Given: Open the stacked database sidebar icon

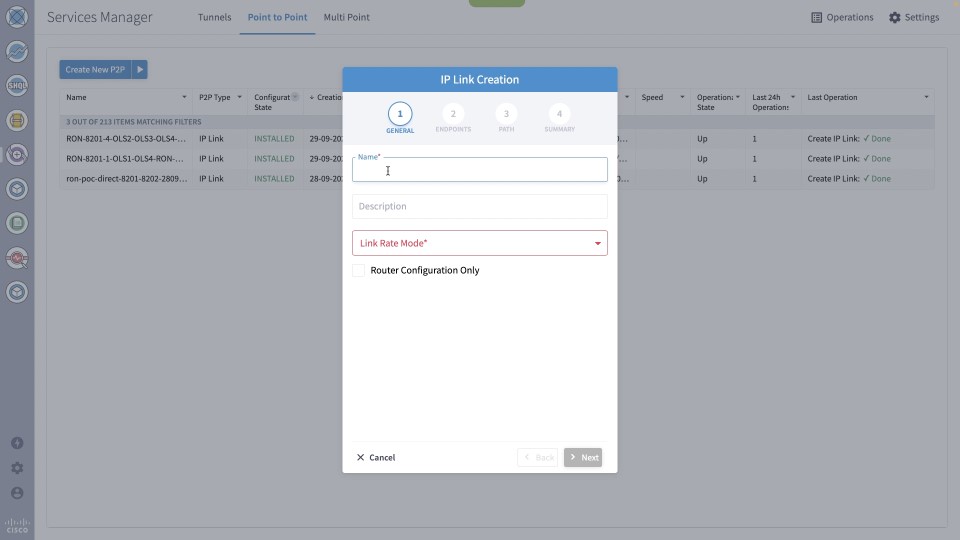Looking at the screenshot, I should pyautogui.click(x=17, y=121).
